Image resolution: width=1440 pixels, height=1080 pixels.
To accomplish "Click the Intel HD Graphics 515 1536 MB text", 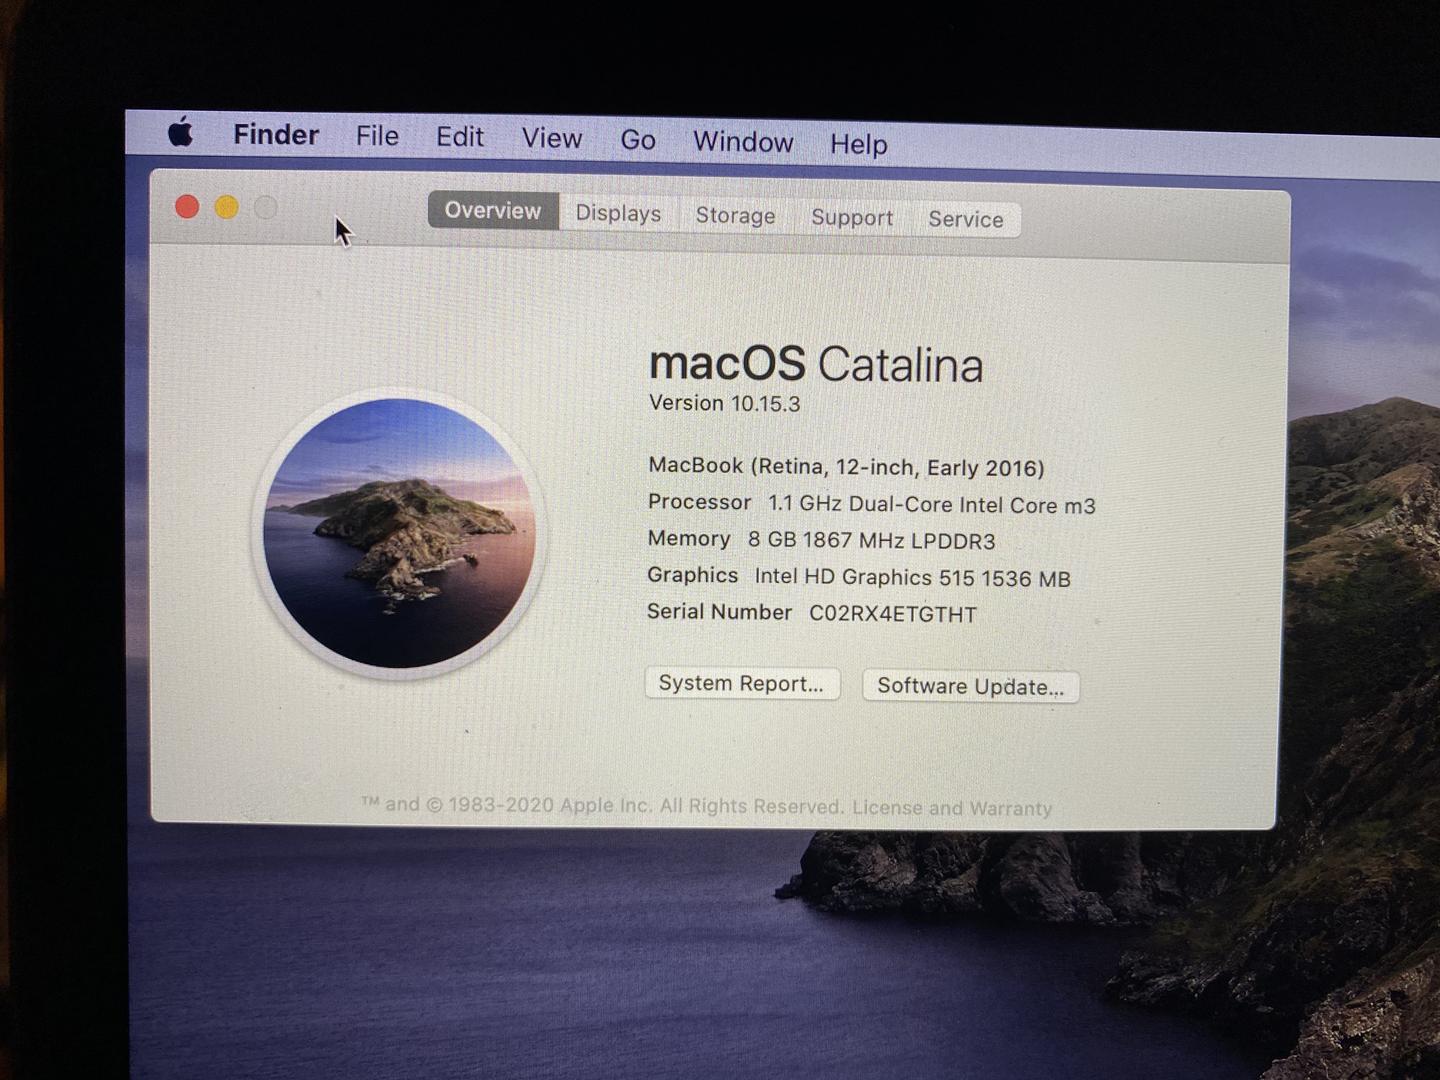I will point(912,578).
